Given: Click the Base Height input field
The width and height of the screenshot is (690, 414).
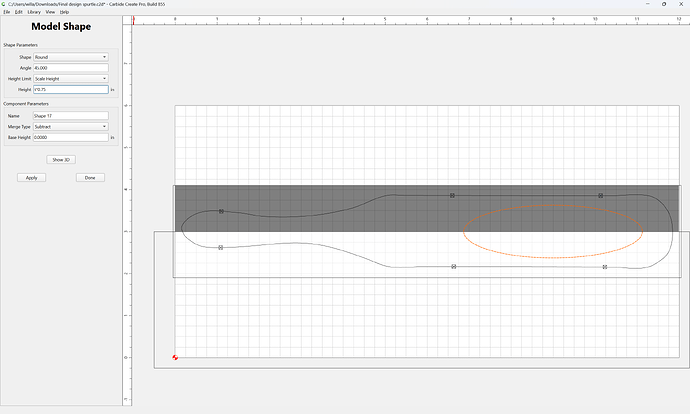Looking at the screenshot, I should pyautogui.click(x=71, y=137).
